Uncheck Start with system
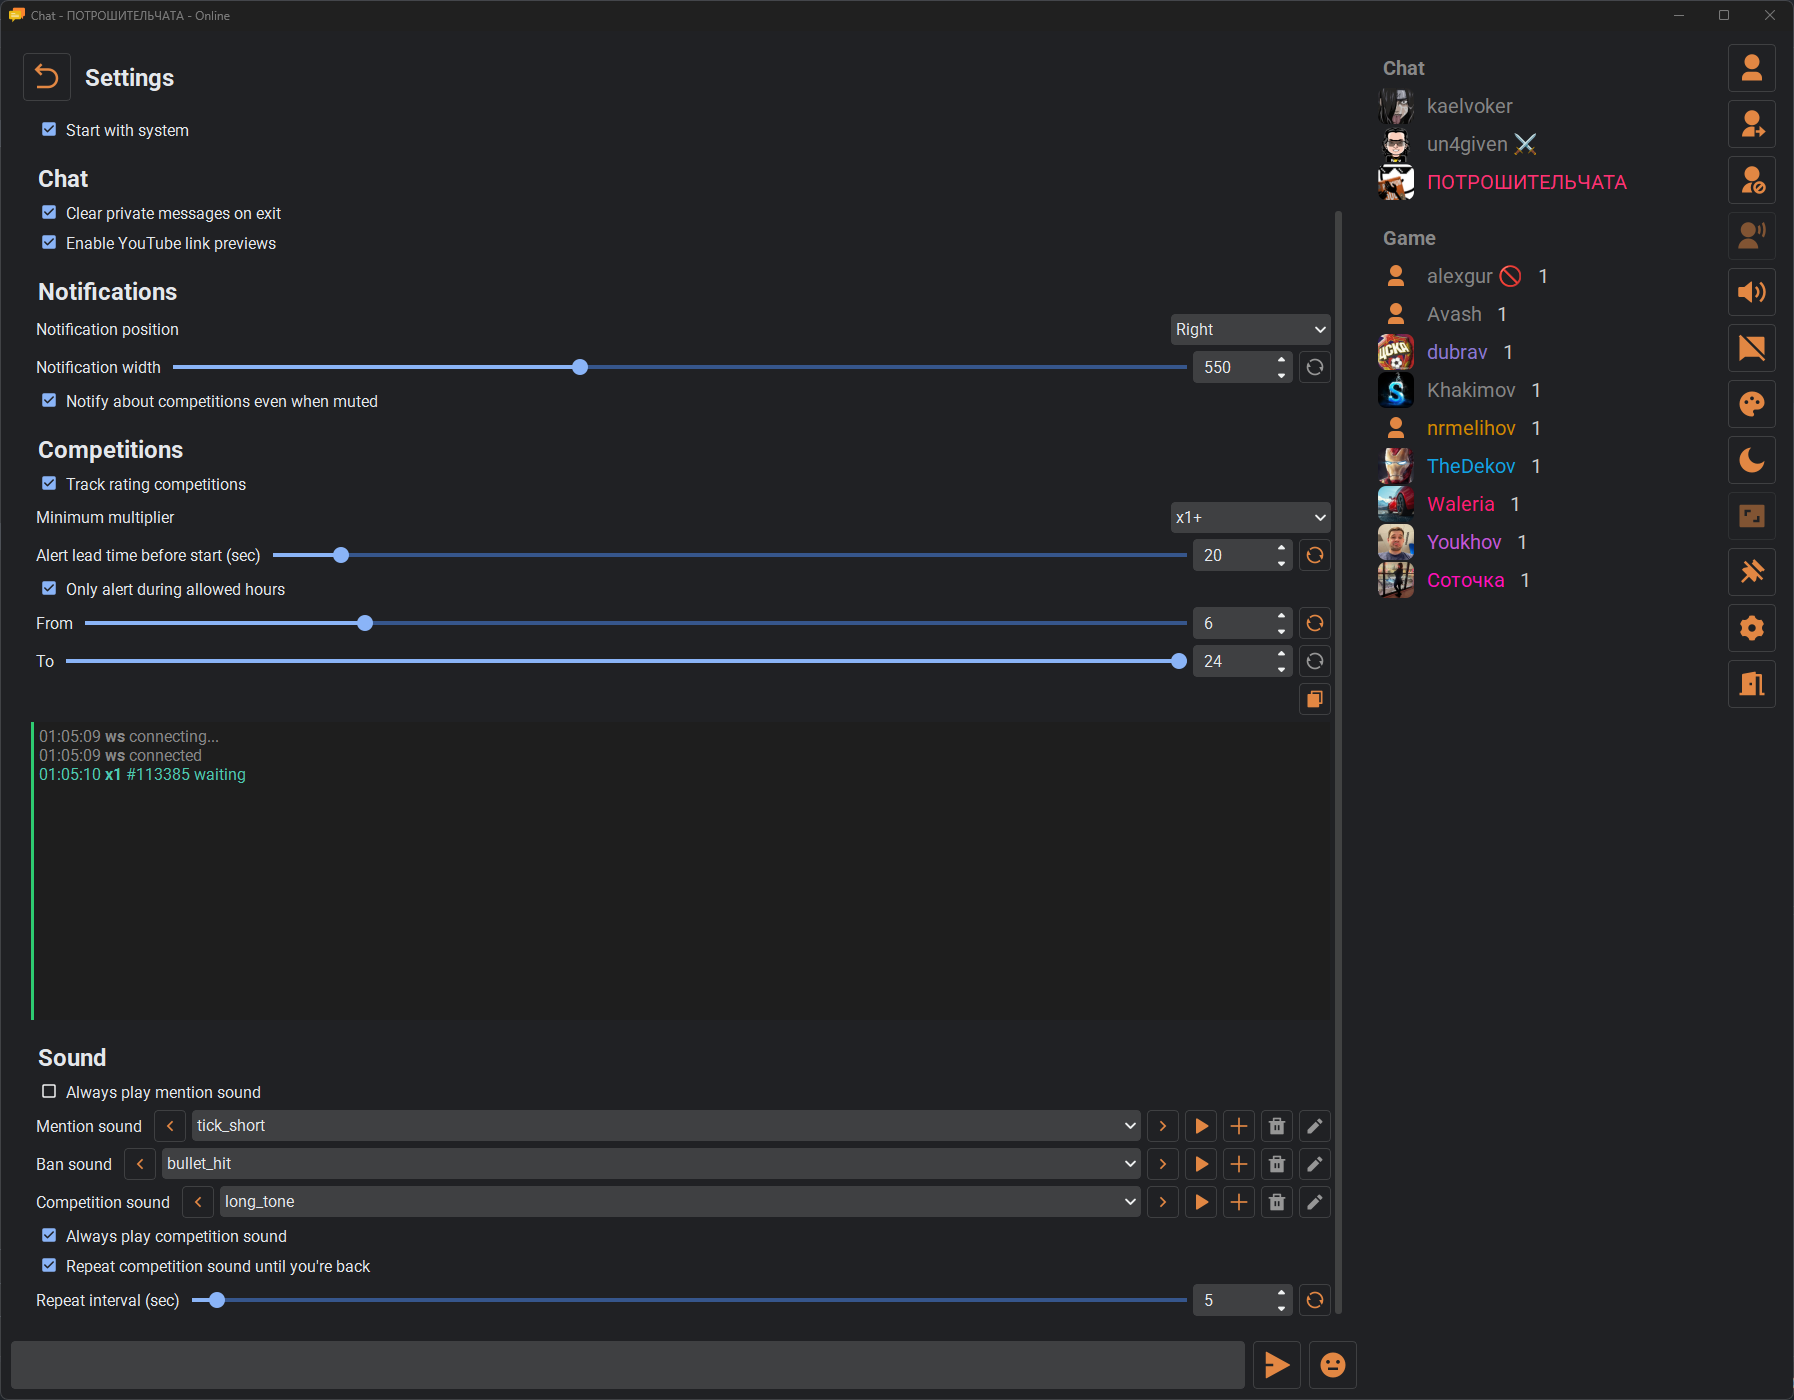 pos(49,130)
